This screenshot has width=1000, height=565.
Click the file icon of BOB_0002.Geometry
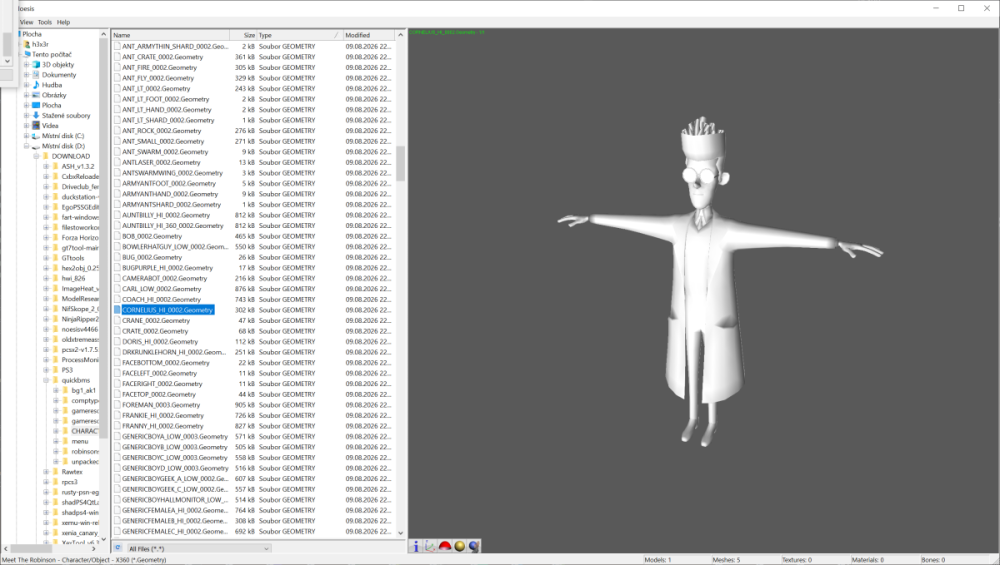tap(117, 236)
